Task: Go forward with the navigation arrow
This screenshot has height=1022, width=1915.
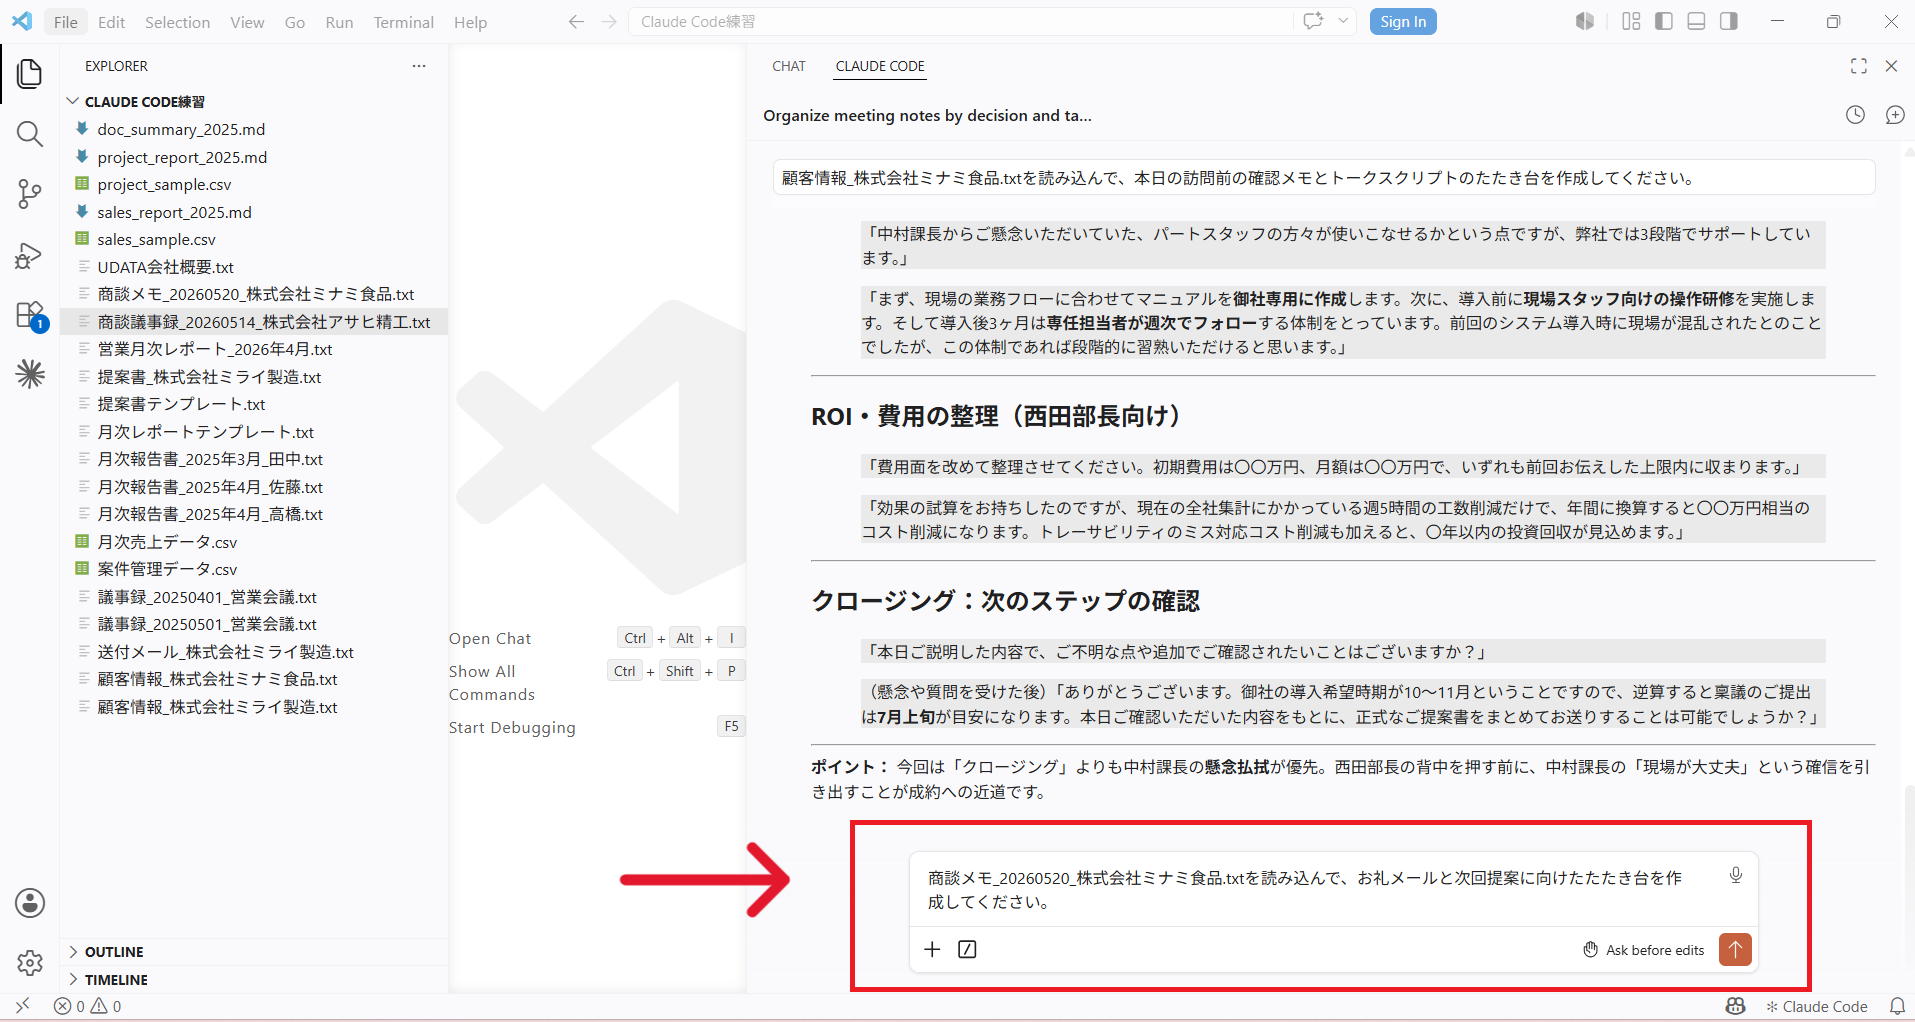Action: click(x=609, y=22)
